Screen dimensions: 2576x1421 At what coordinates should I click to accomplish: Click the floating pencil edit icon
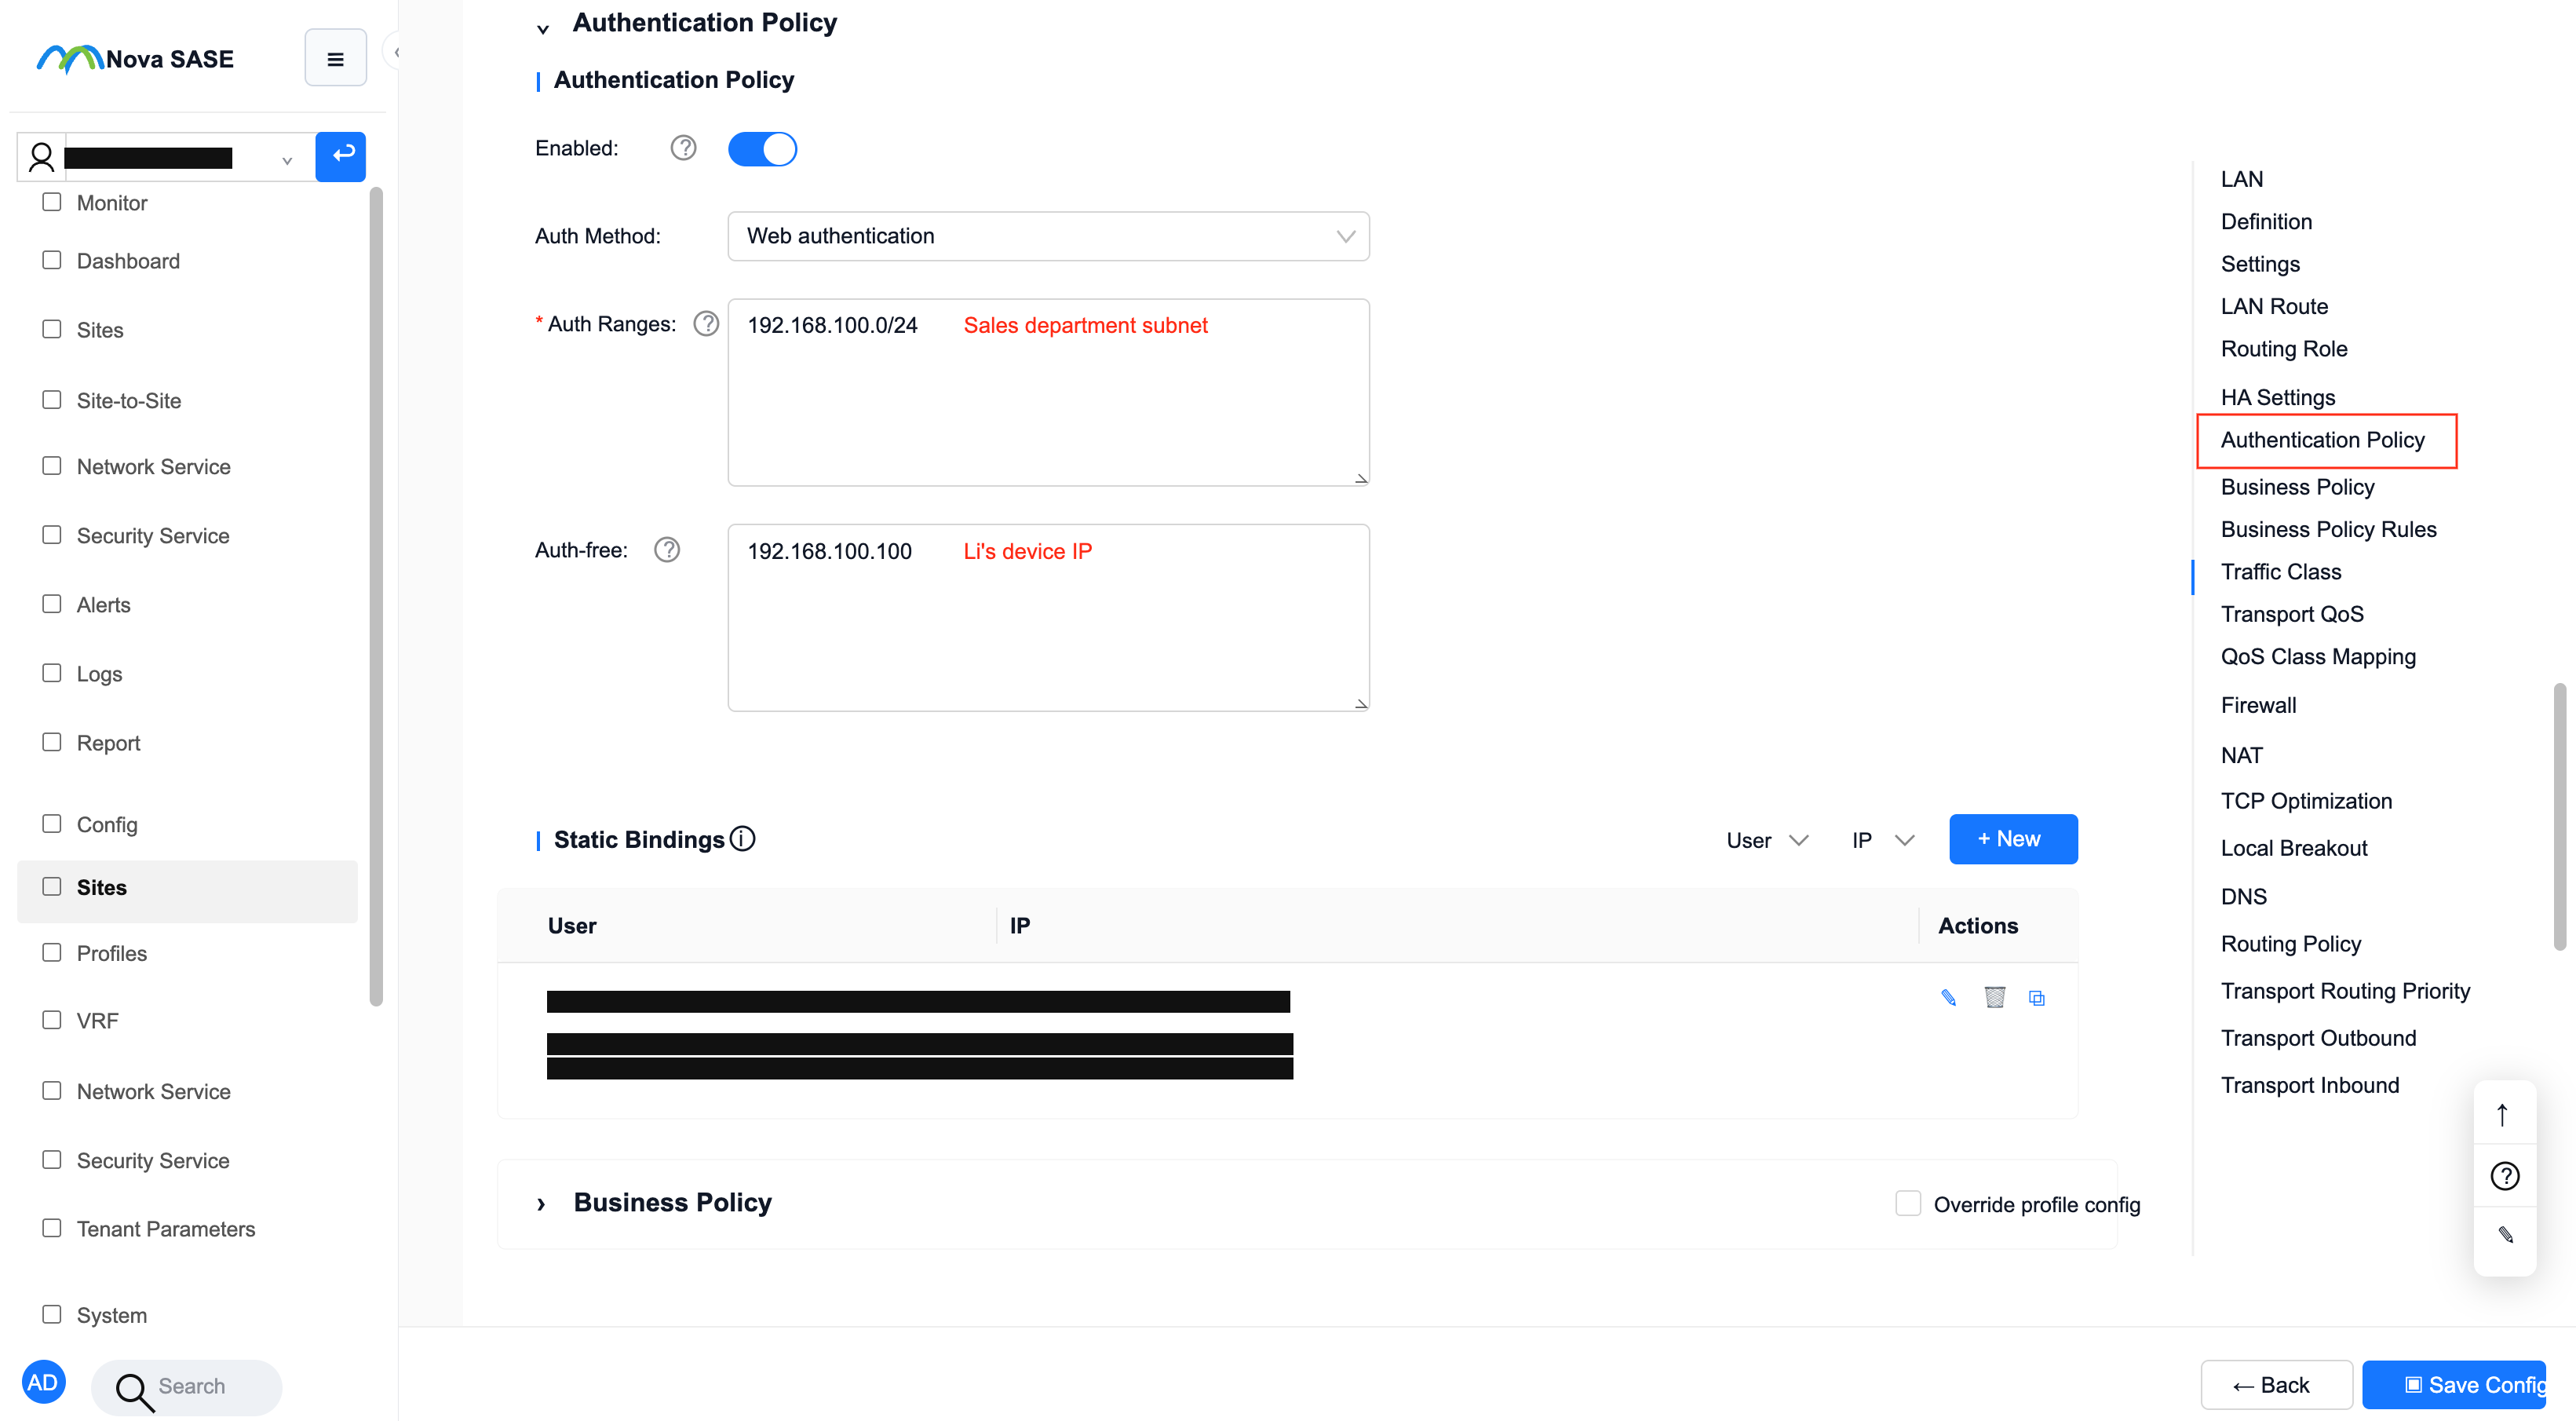click(2505, 1235)
